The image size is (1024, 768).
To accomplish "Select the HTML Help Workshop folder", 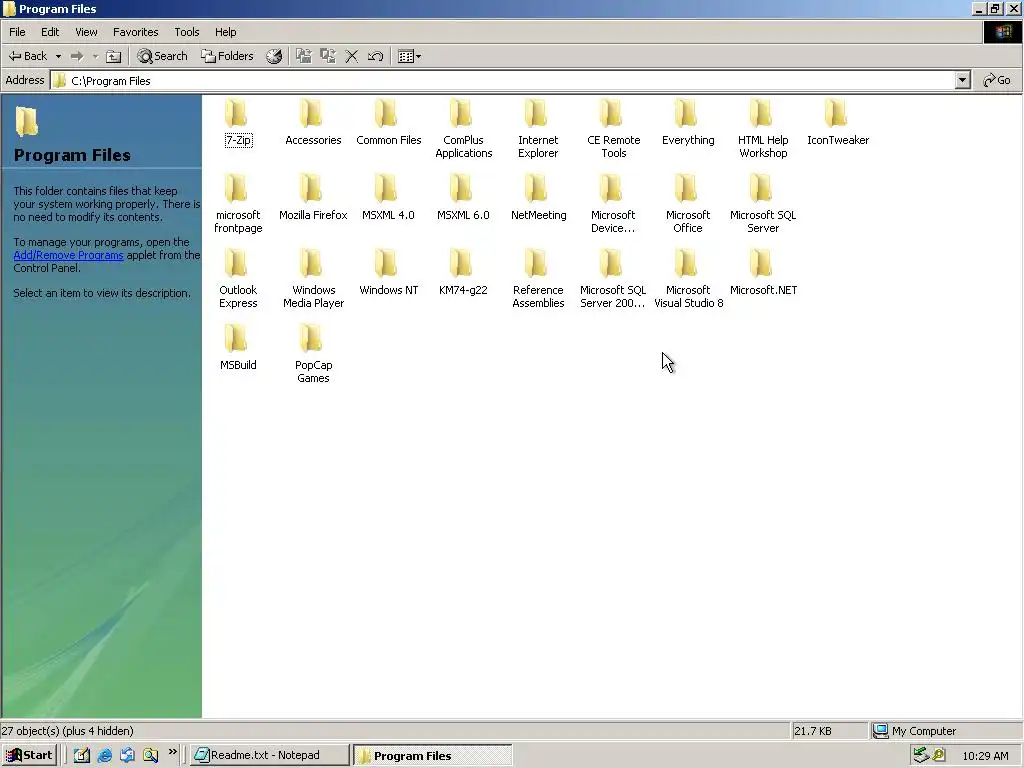I will tap(763, 129).
